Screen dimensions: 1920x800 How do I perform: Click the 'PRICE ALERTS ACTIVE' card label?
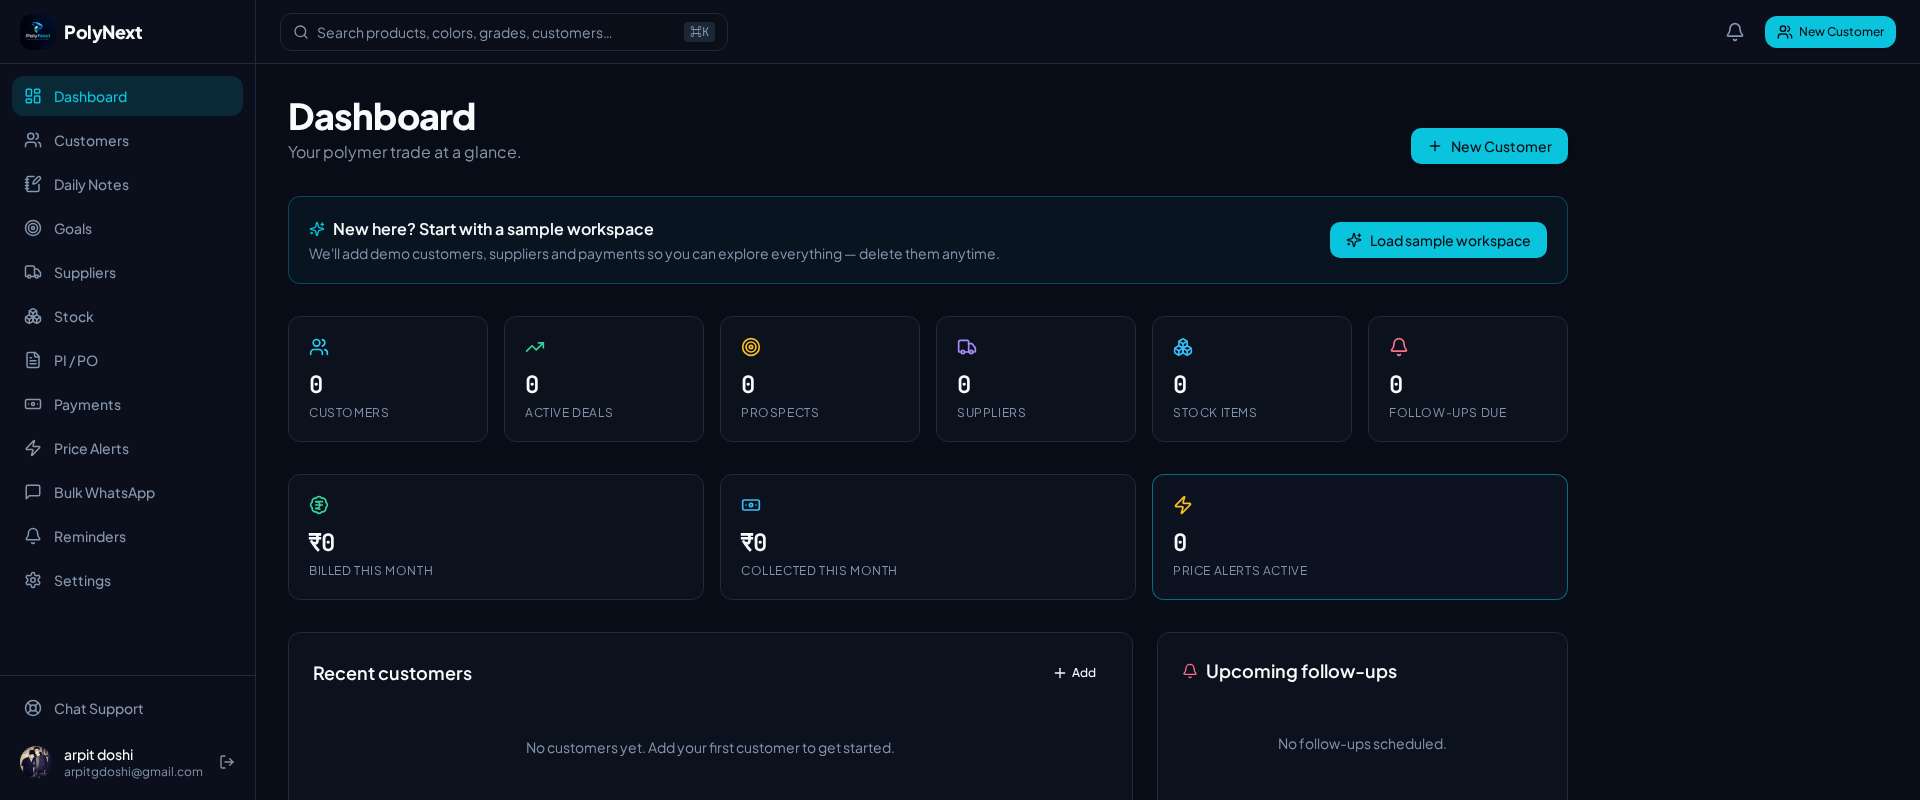[1240, 571]
